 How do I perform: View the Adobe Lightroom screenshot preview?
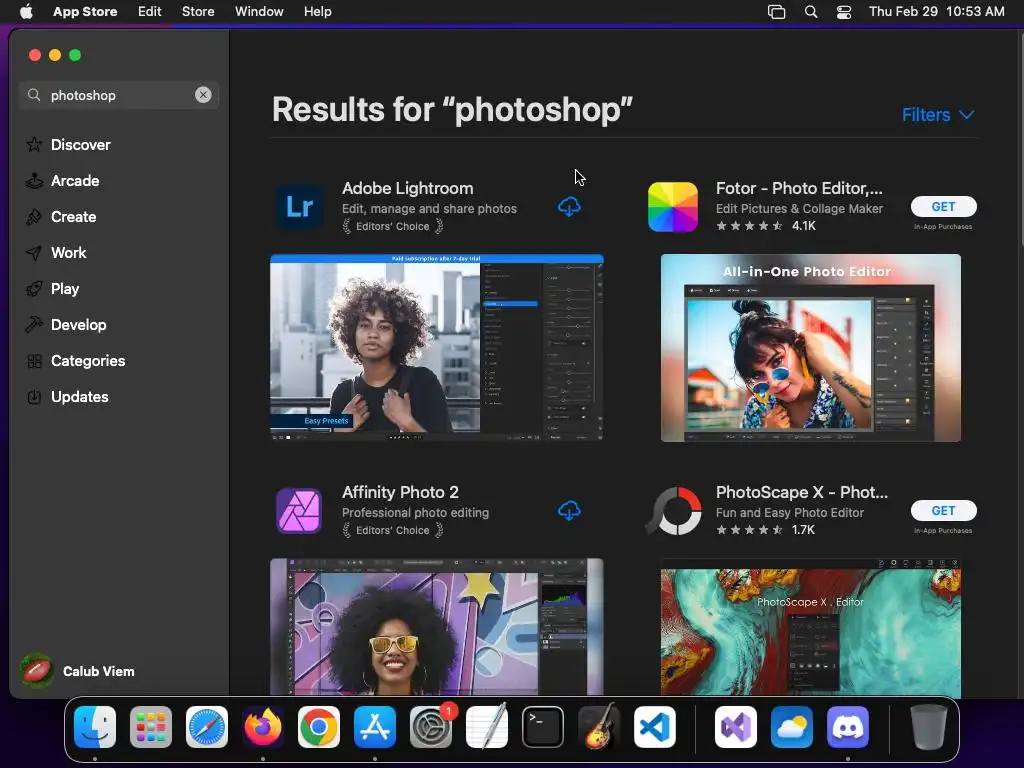tap(437, 347)
